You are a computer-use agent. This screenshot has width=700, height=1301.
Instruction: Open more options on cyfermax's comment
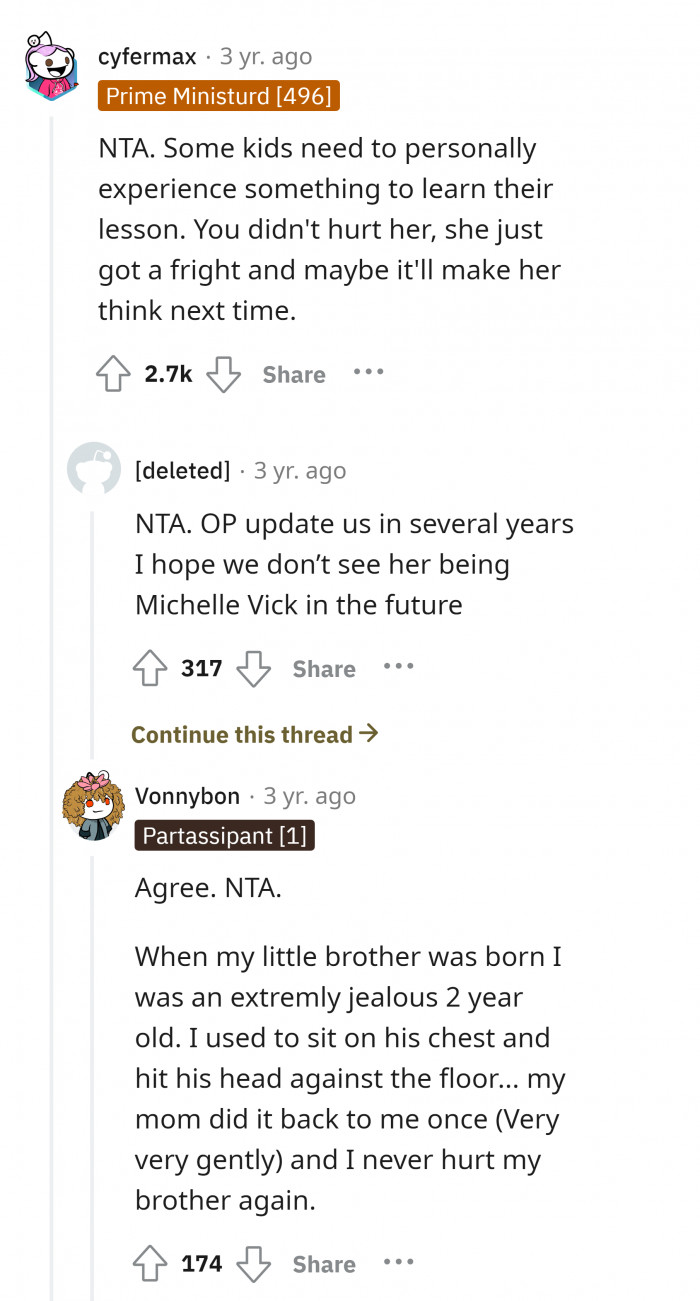369,373
